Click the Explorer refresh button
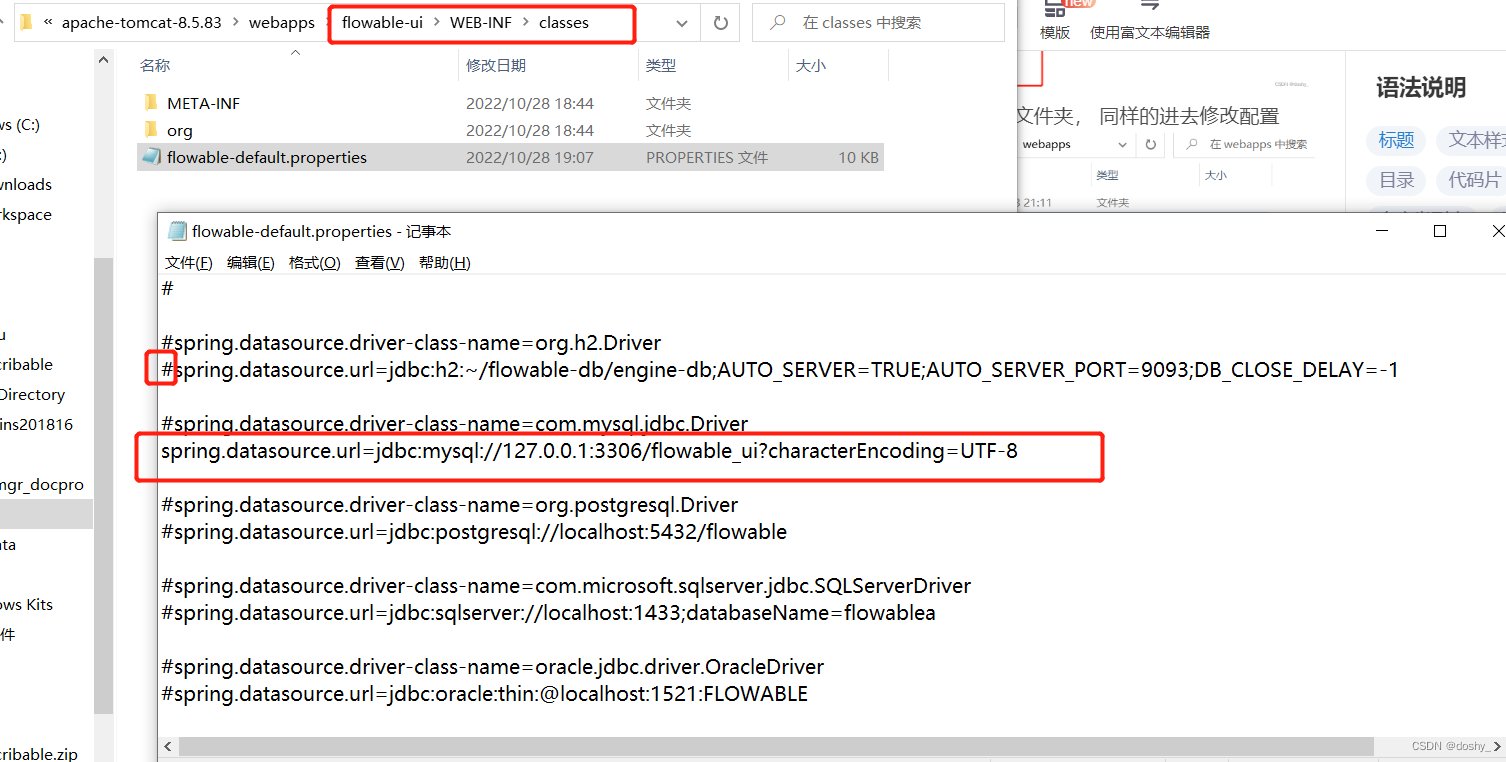Viewport: 1506px width, 762px height. point(720,22)
